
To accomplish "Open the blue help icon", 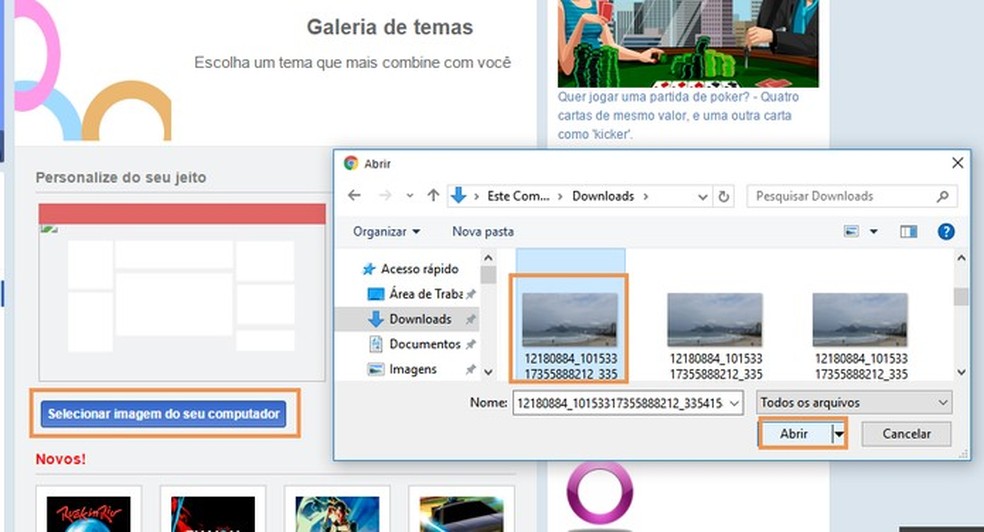I will pos(946,231).
